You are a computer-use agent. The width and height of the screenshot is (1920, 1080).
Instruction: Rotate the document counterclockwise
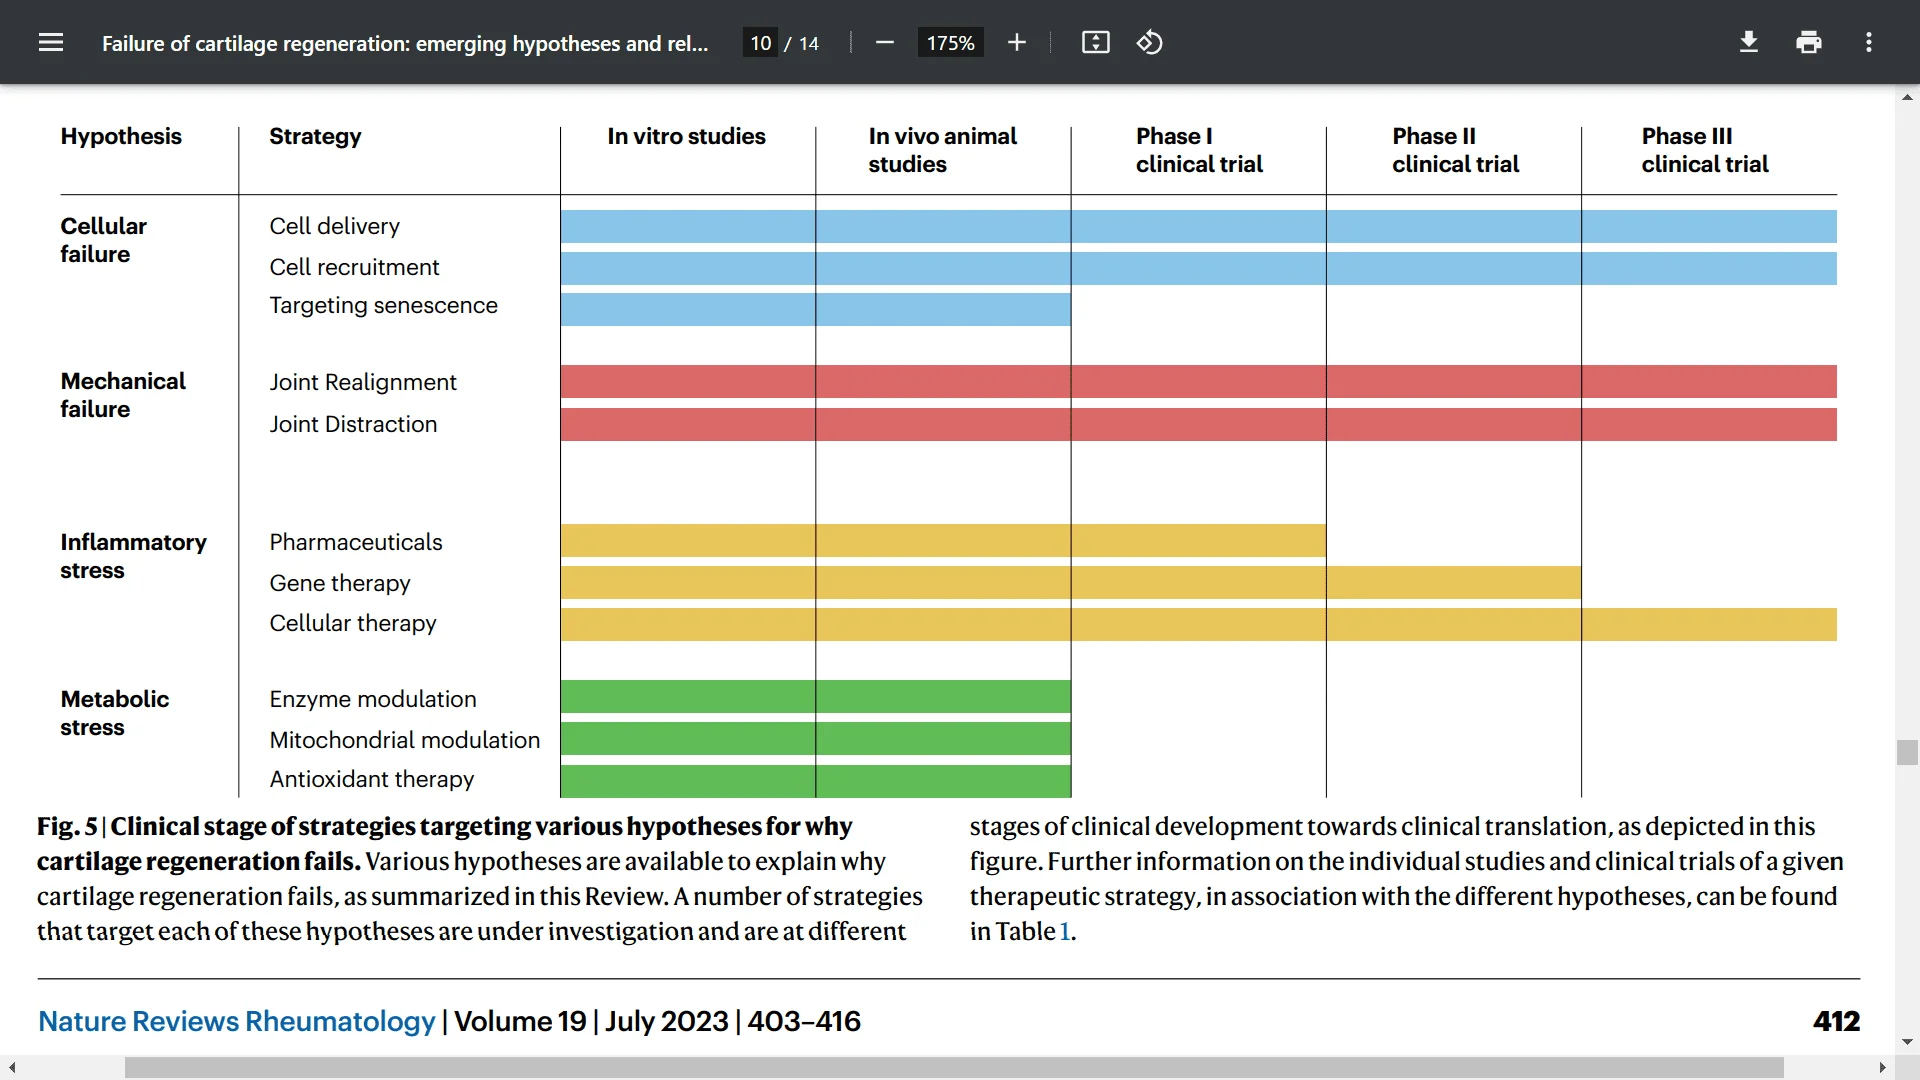(1149, 42)
